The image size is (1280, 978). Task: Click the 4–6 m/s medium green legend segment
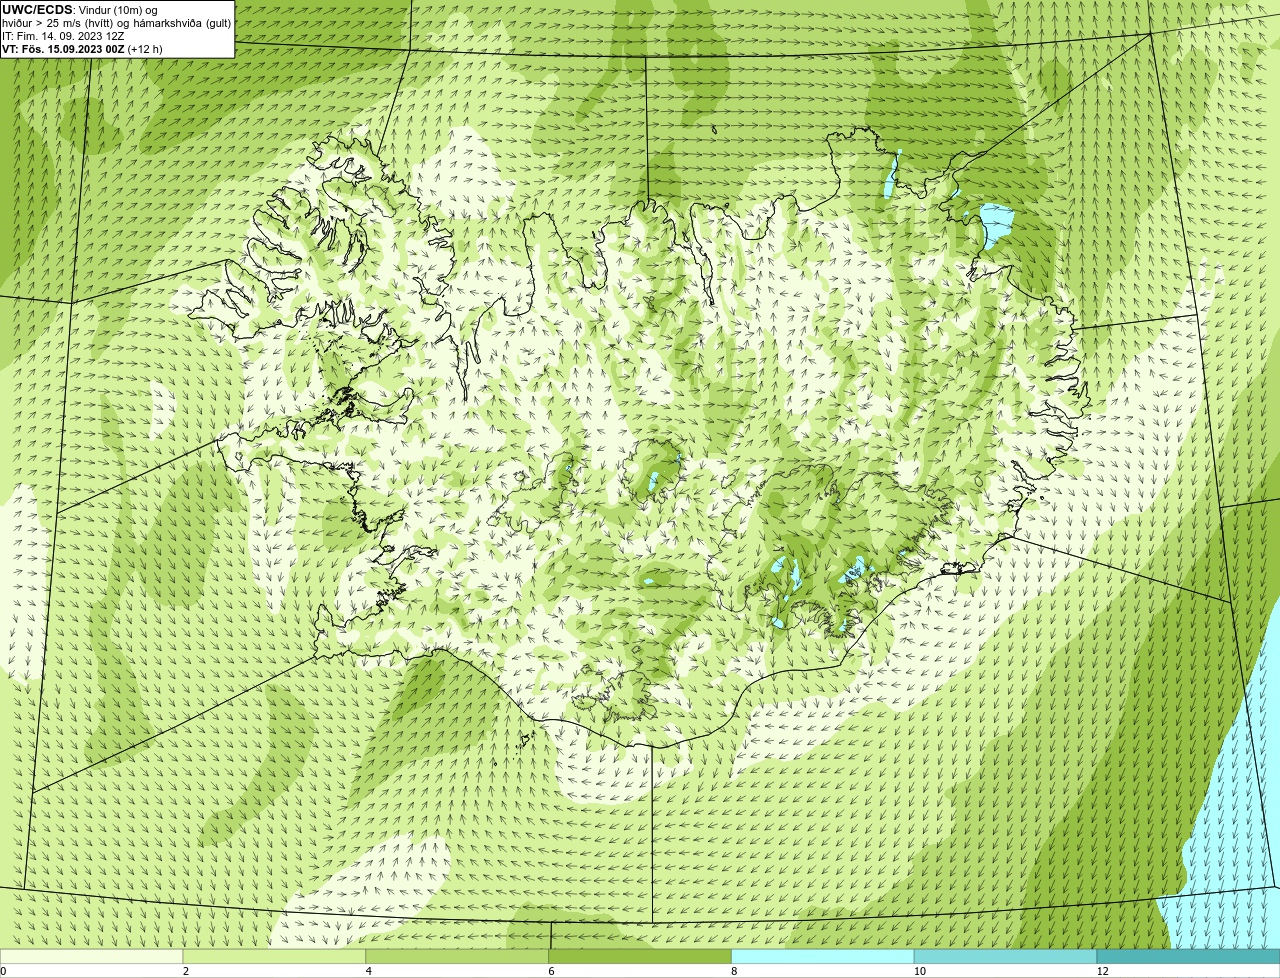458,956
